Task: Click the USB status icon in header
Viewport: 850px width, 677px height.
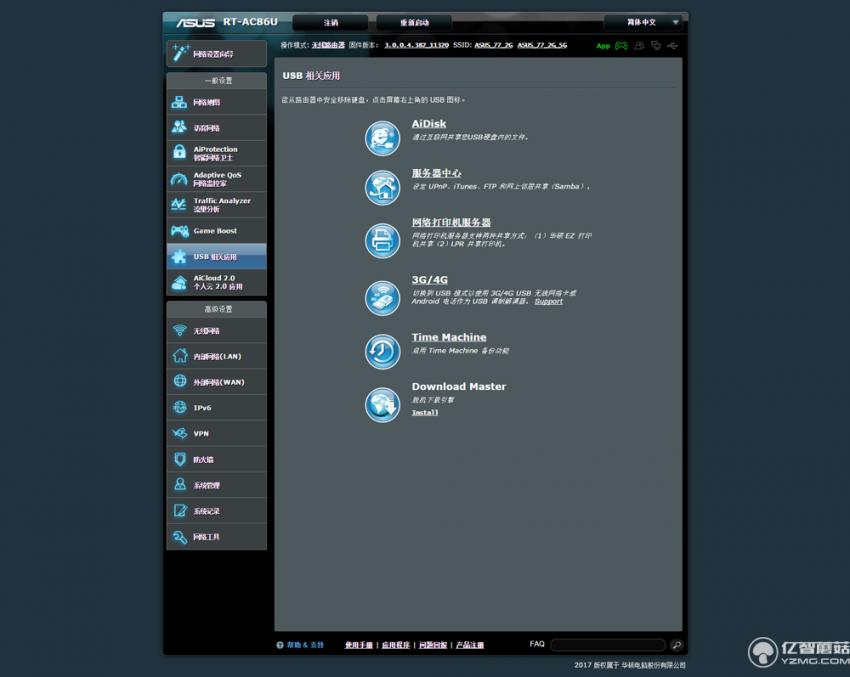Action: pos(672,46)
